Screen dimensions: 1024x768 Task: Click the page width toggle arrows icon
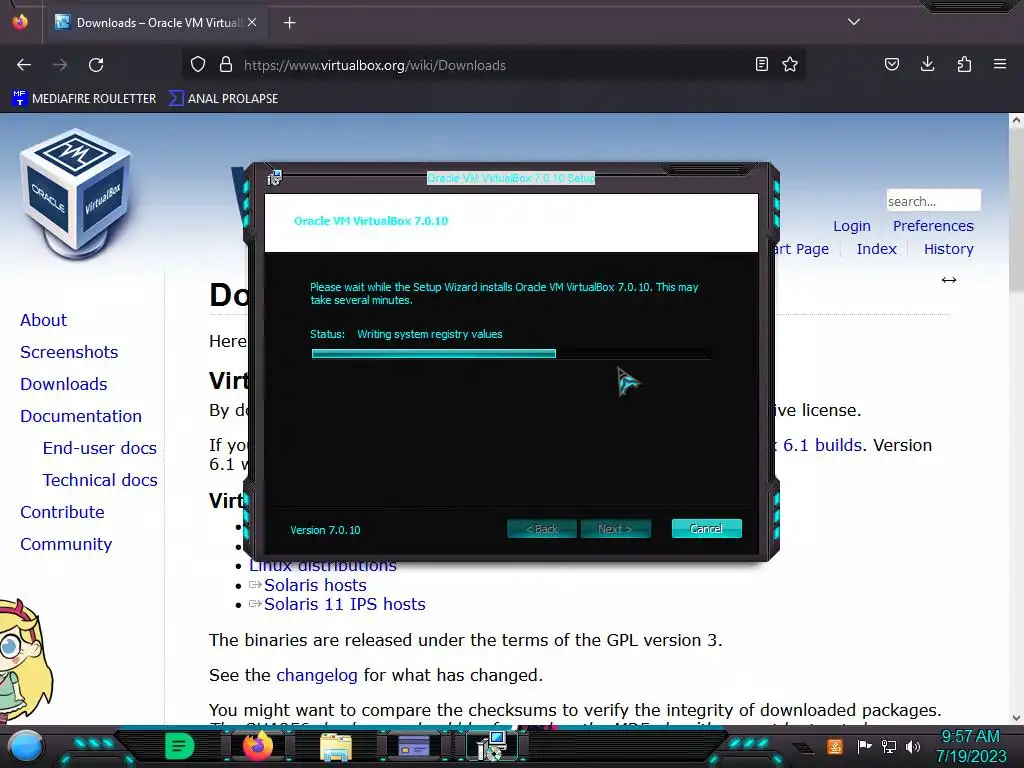949,280
